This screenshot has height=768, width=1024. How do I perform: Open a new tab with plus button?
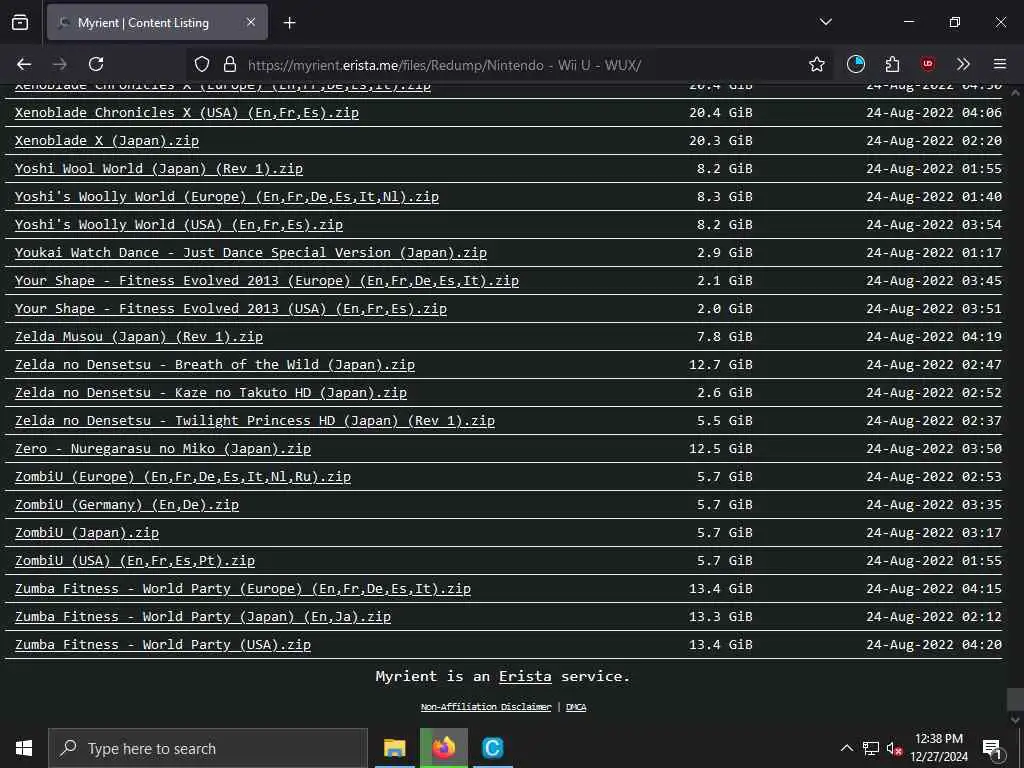(289, 23)
